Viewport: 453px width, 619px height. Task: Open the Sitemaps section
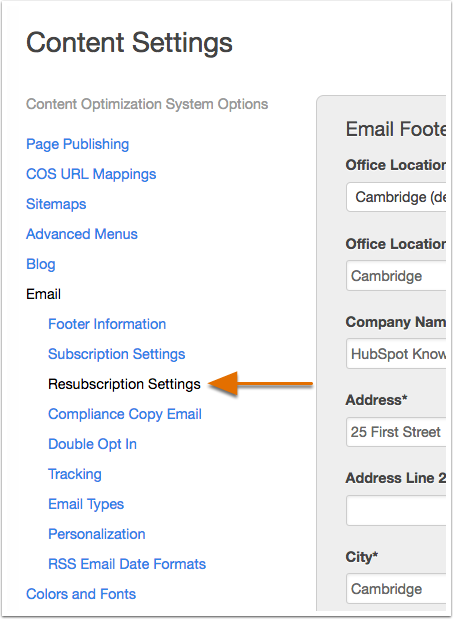(x=56, y=204)
